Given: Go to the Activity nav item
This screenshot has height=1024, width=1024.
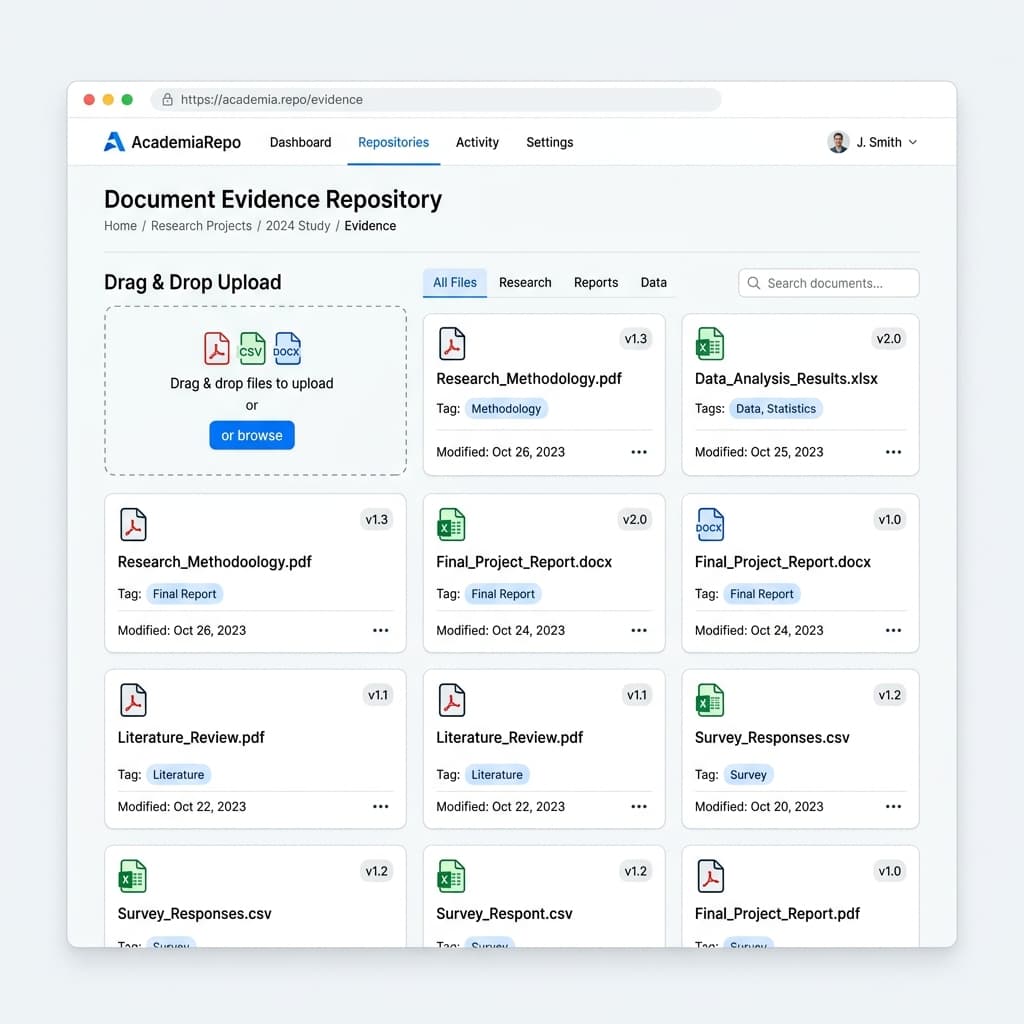Looking at the screenshot, I should 477,142.
